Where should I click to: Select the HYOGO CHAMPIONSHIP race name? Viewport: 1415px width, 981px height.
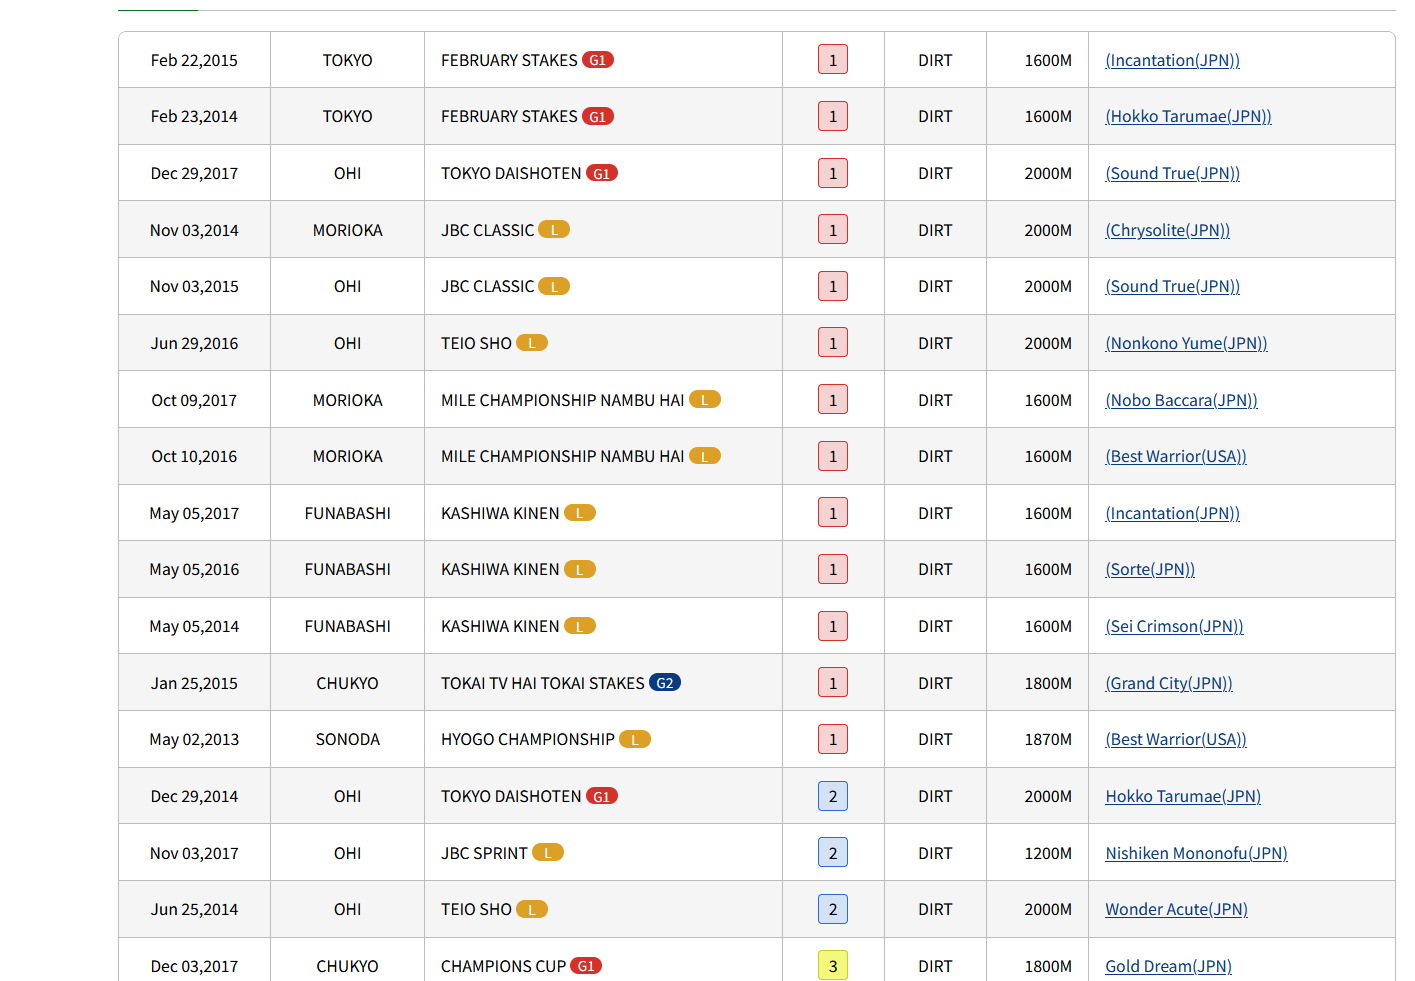click(528, 740)
